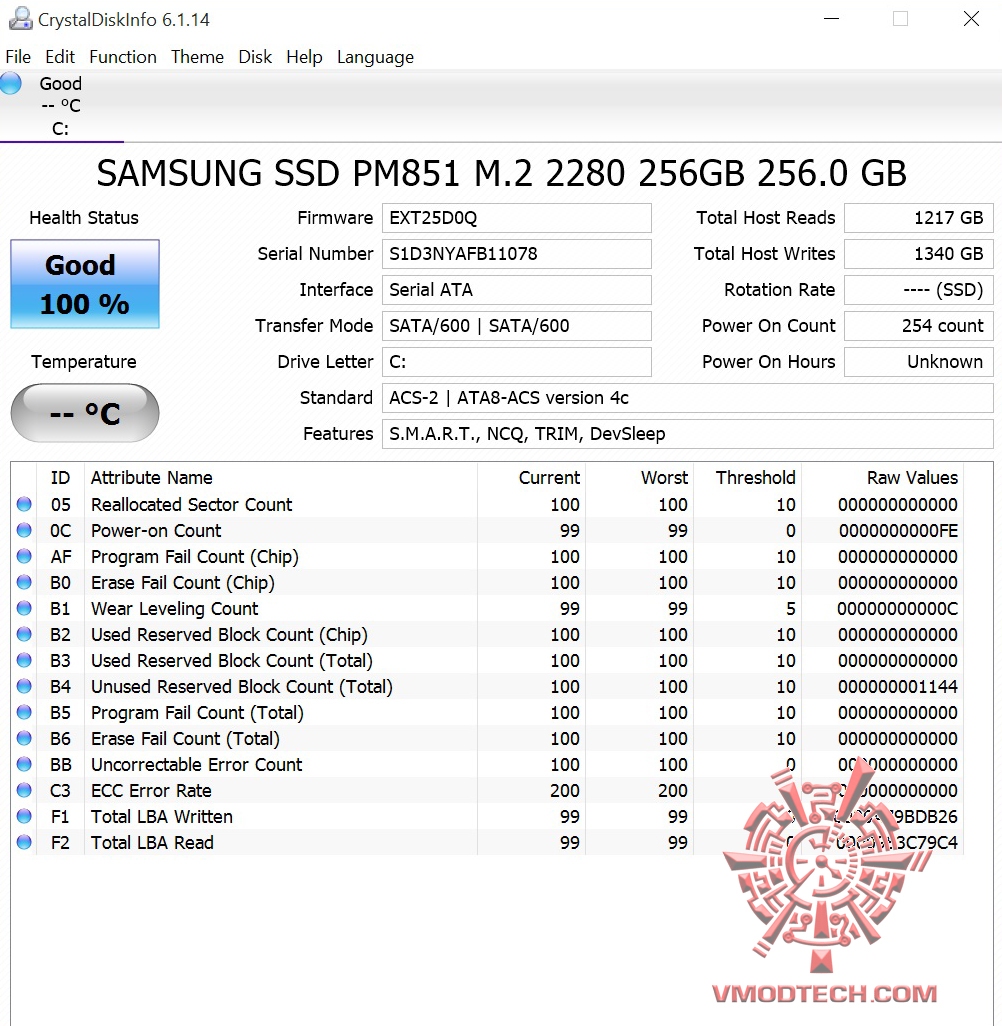Select the Total LBA Read attribute name

(152, 843)
